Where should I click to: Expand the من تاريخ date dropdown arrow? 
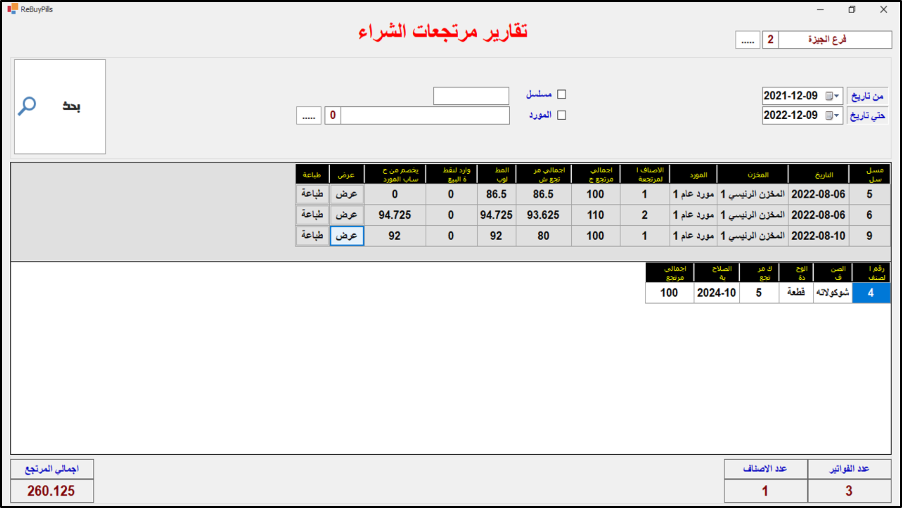(x=838, y=96)
